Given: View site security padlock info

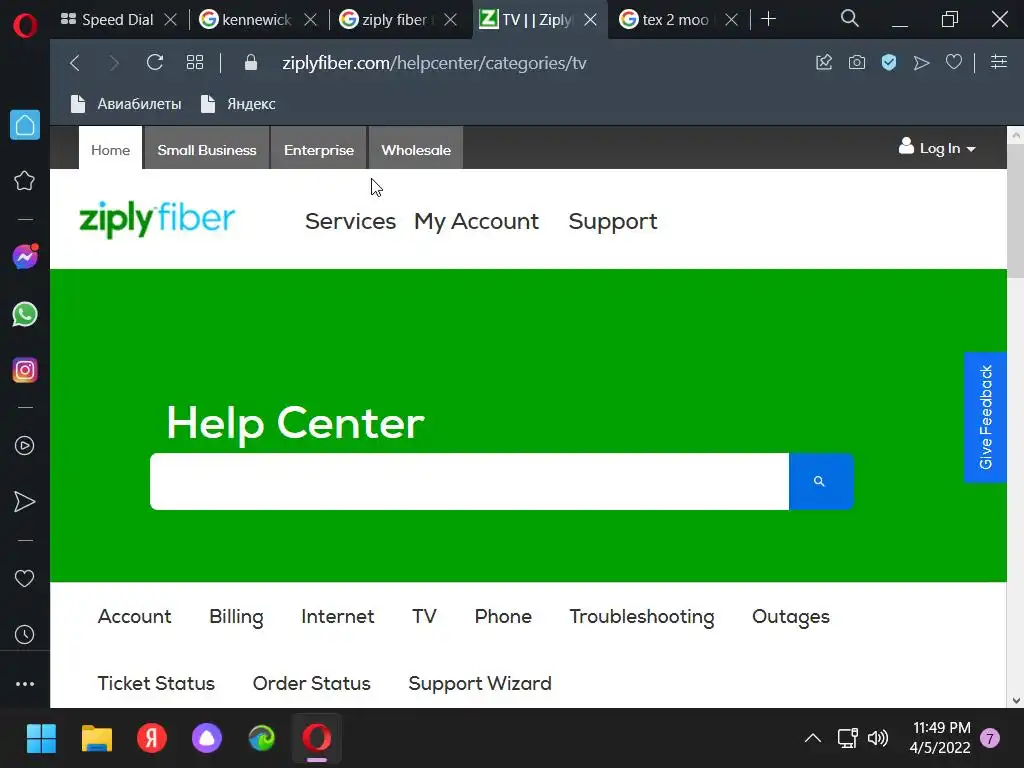Looking at the screenshot, I should coord(251,63).
